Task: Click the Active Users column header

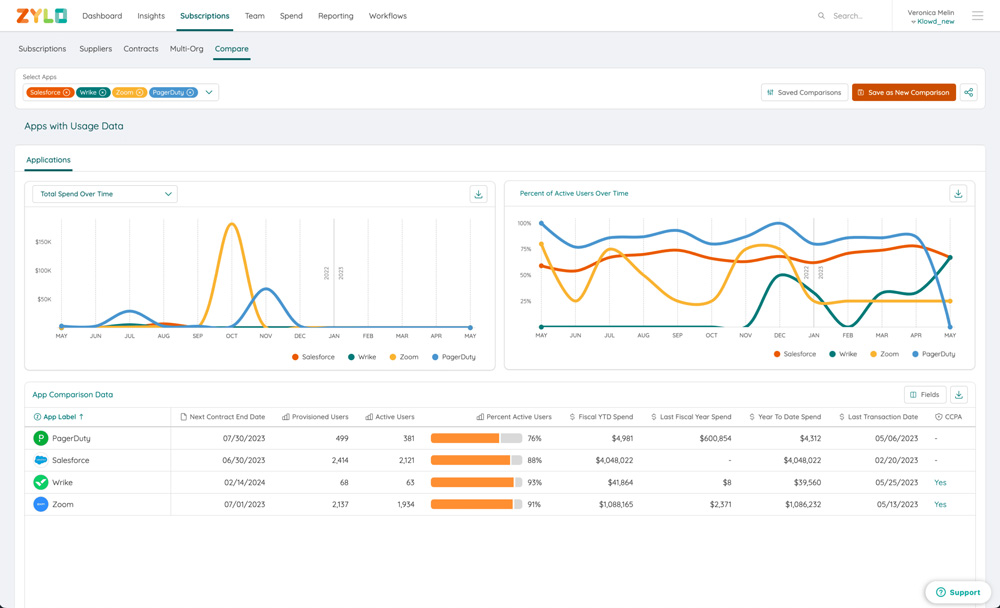Action: pos(390,417)
